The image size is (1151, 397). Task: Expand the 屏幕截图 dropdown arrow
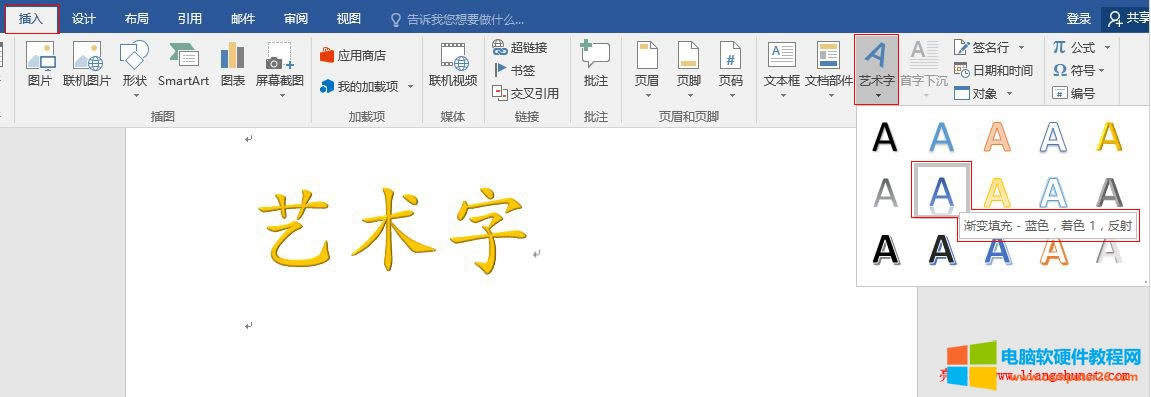click(282, 95)
